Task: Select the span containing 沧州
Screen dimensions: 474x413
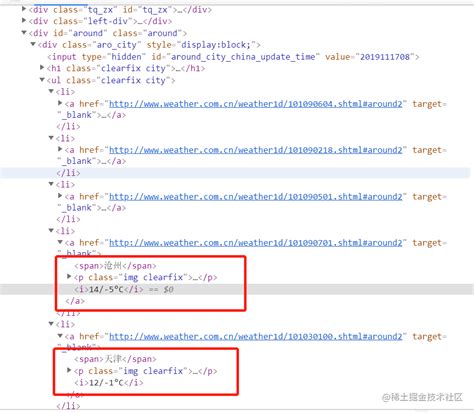Action: tap(115, 266)
